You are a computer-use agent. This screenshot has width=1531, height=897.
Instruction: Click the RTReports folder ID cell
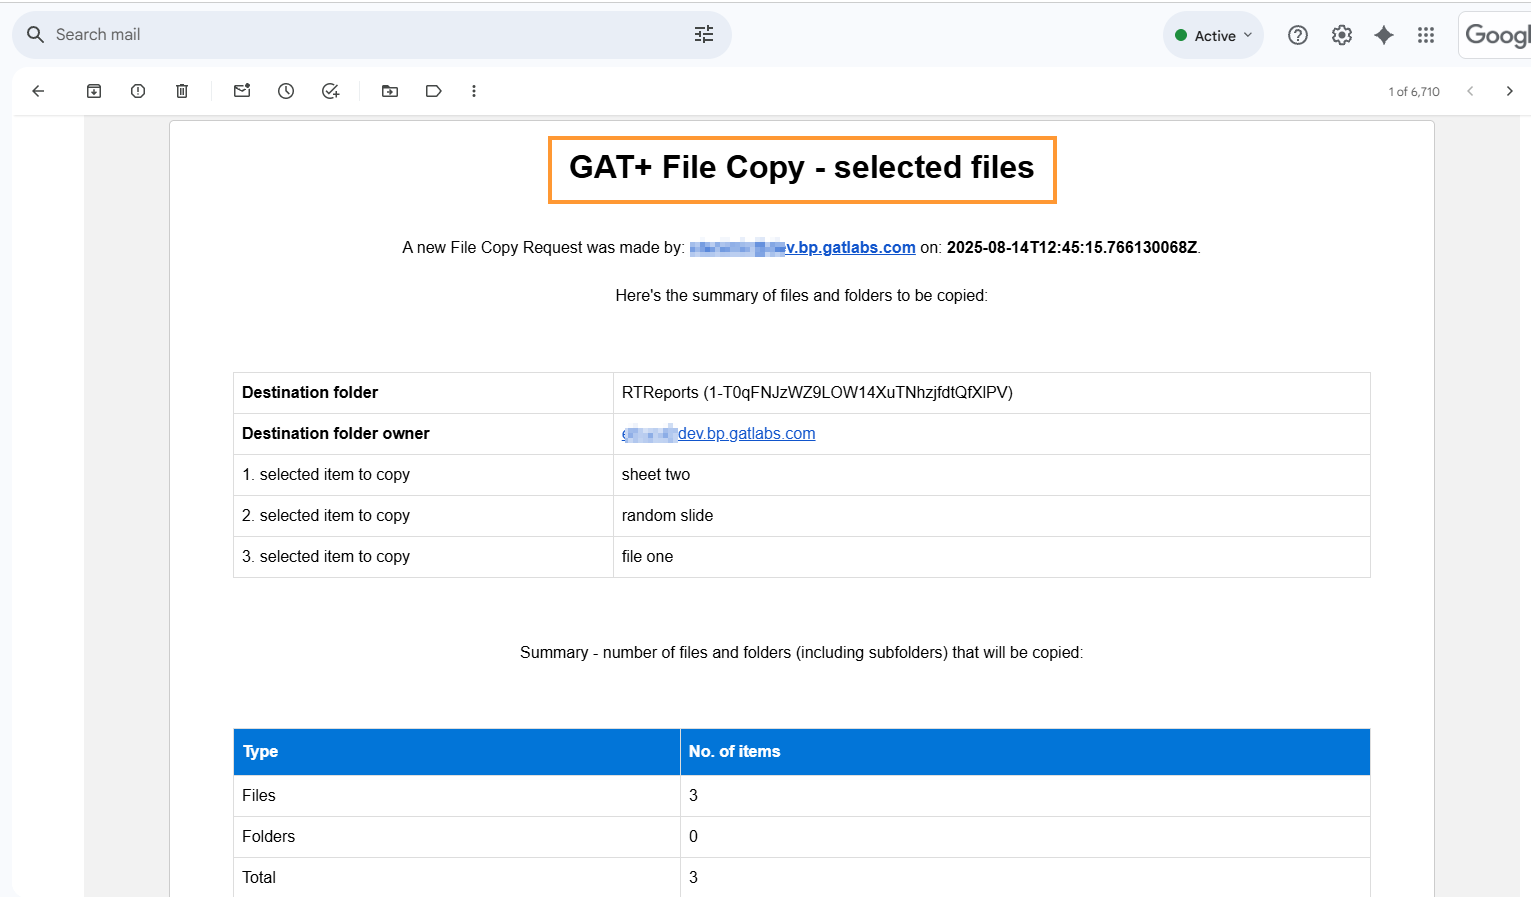point(991,393)
